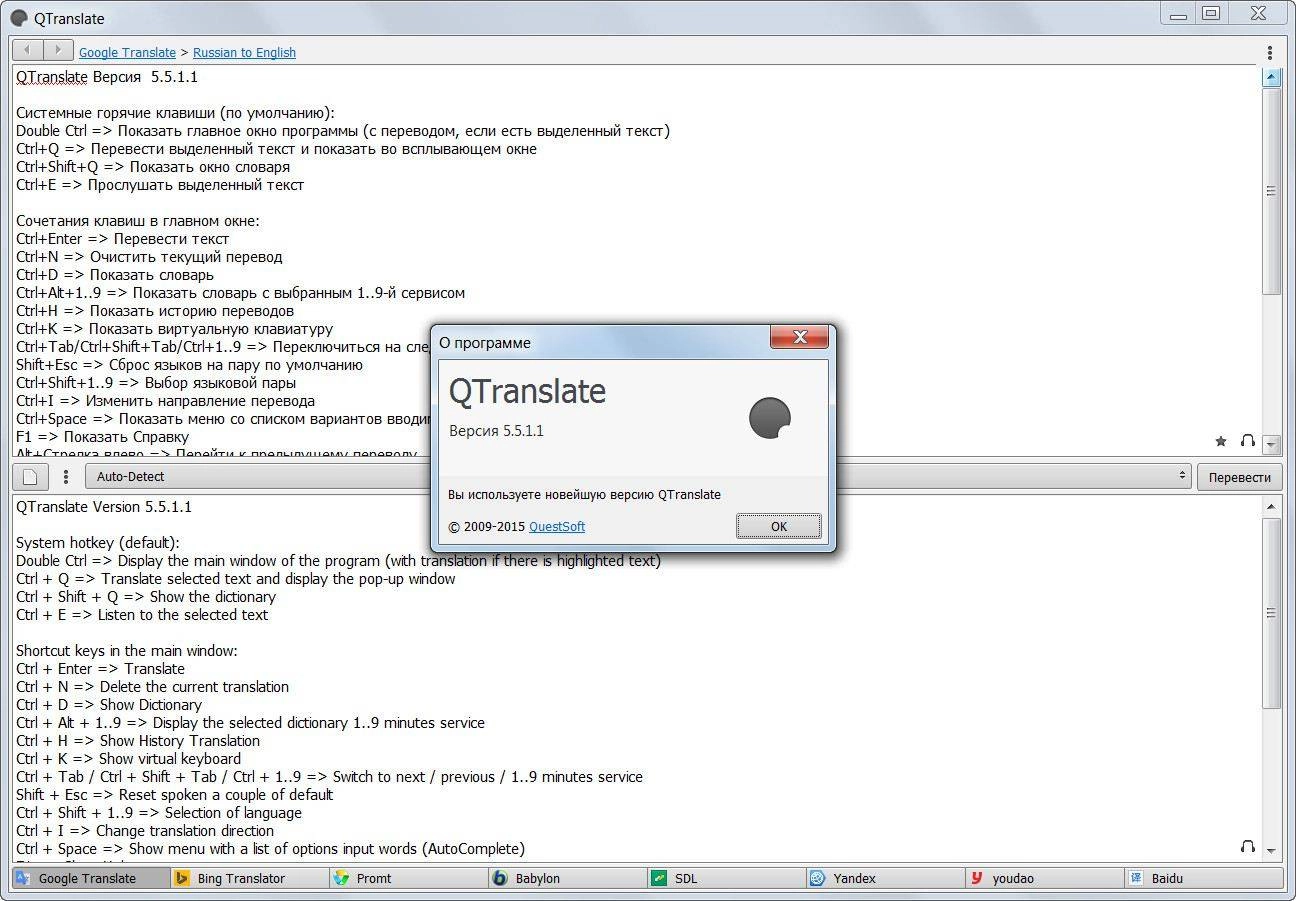Open the three-dot options menu at top right
Viewport: 1296px width, 901px height.
click(1270, 52)
